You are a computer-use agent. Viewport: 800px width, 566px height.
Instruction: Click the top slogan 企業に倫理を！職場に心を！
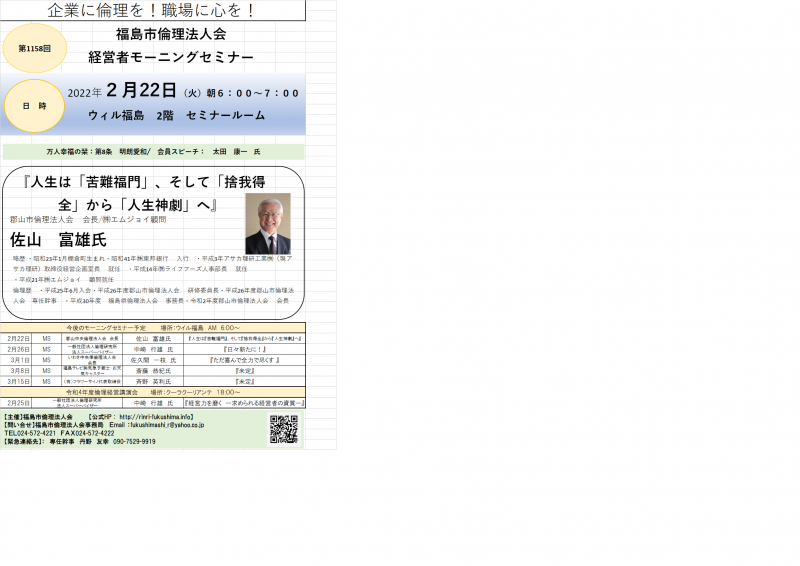pyautogui.click(x=152, y=11)
